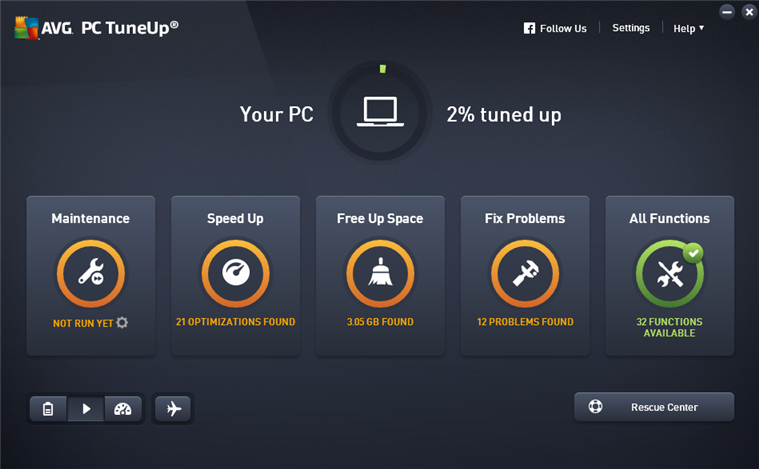Open the Rescue Center button
Screen dimensions: 759x469
pos(654,407)
